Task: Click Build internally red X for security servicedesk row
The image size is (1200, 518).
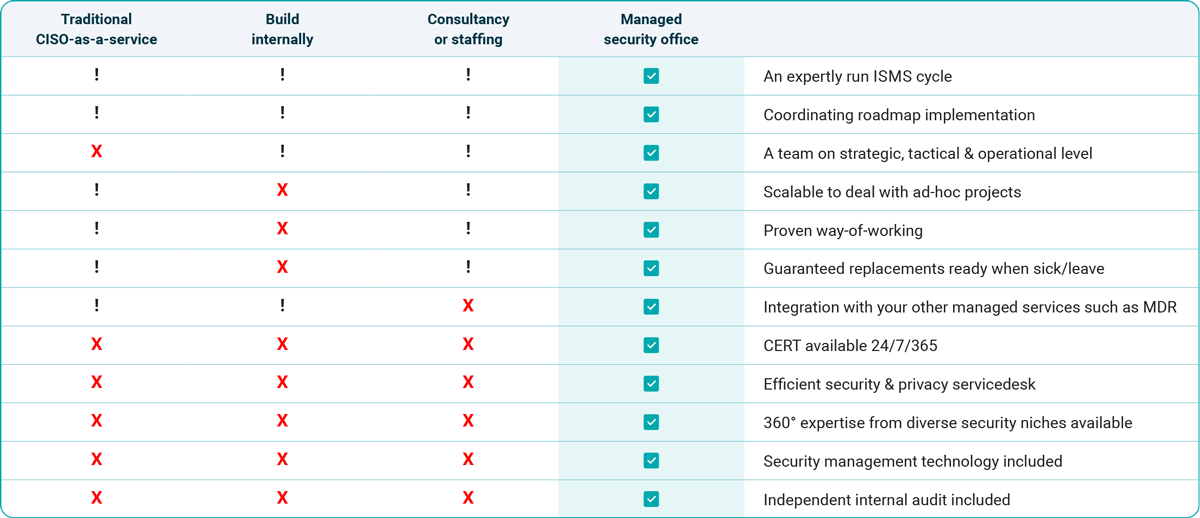Action: (282, 383)
